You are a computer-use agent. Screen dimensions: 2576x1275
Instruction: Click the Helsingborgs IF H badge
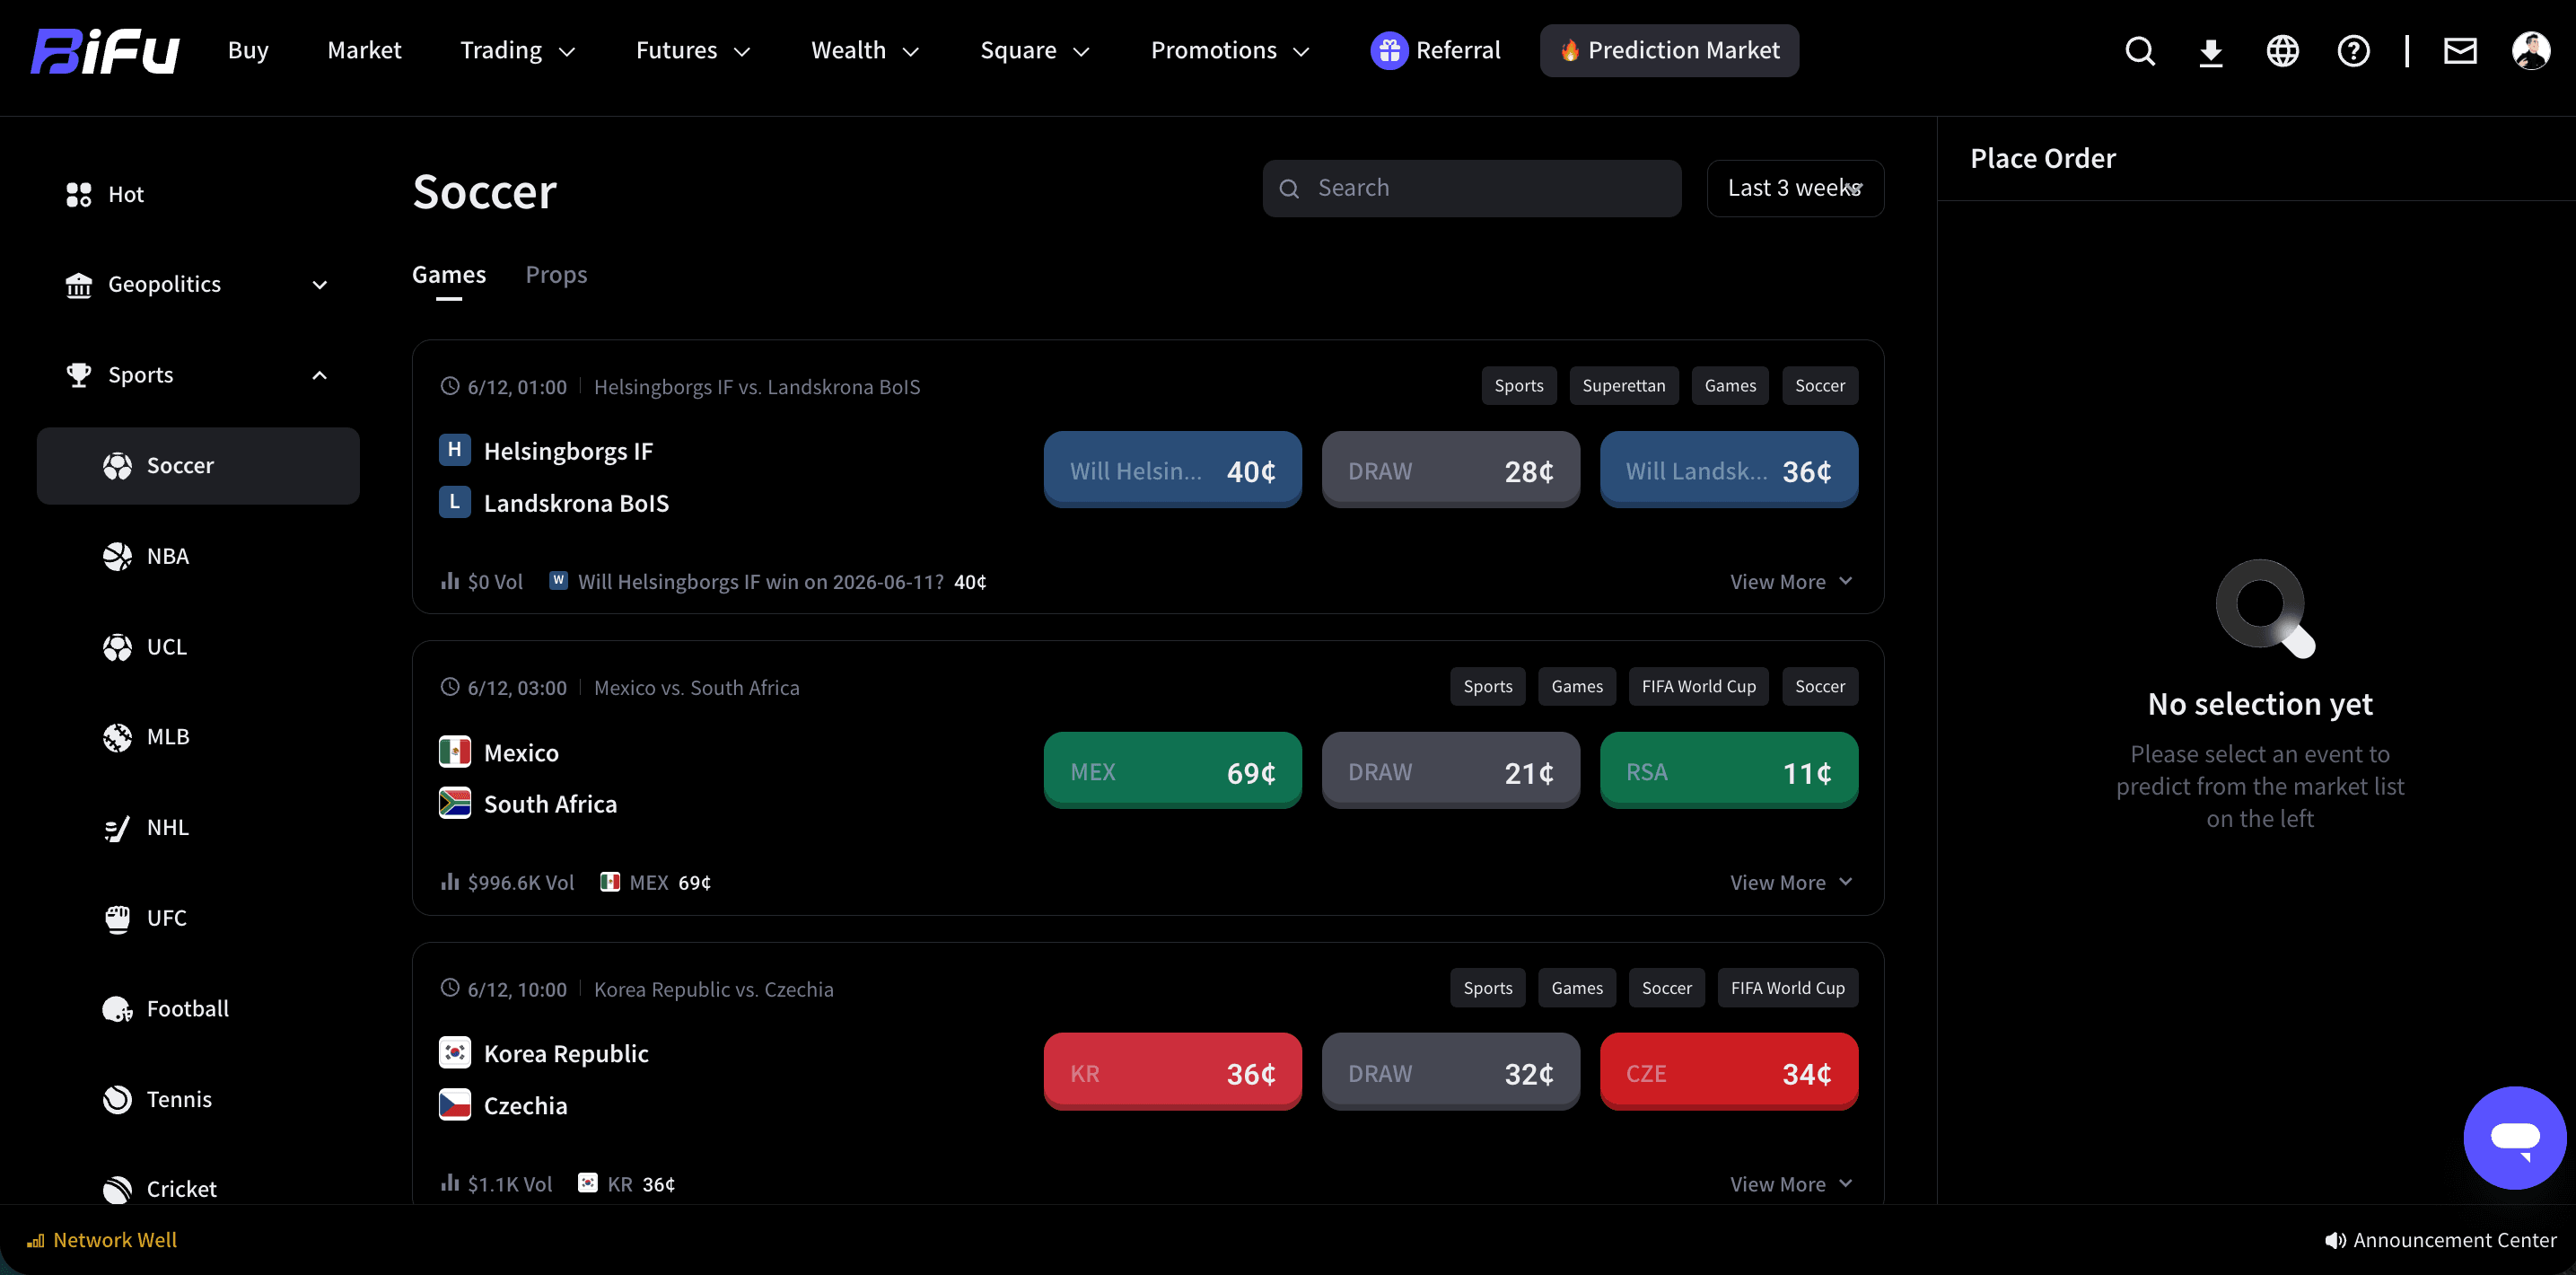tap(455, 450)
